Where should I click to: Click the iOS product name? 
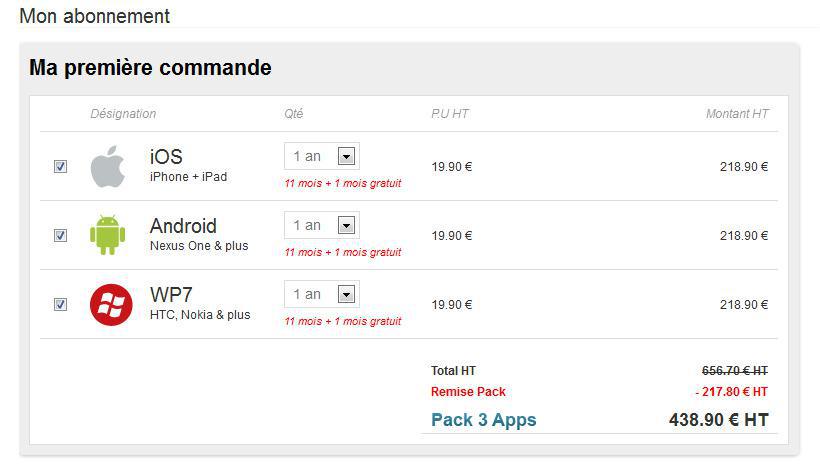166,157
